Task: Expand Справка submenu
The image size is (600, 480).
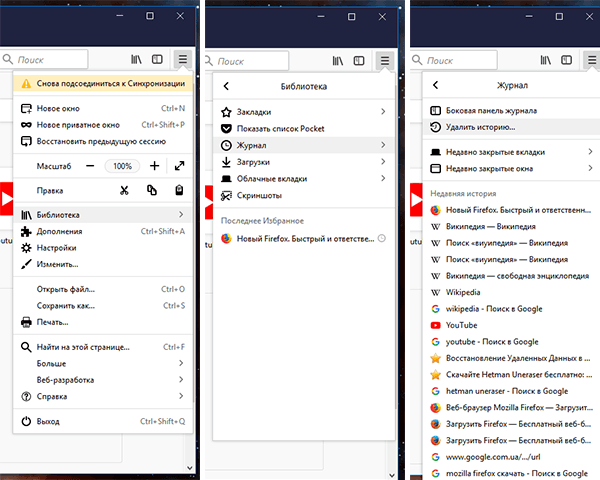Action: pos(103,396)
